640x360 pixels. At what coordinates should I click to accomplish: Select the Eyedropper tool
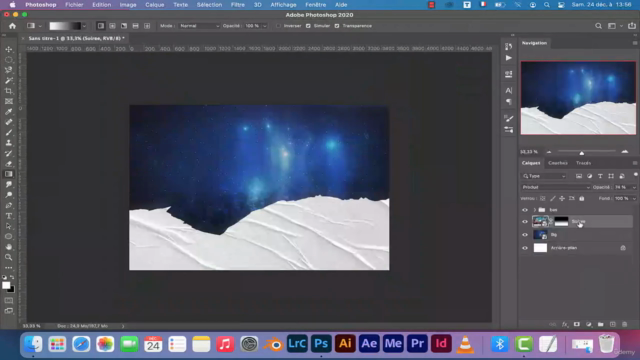click(x=9, y=111)
